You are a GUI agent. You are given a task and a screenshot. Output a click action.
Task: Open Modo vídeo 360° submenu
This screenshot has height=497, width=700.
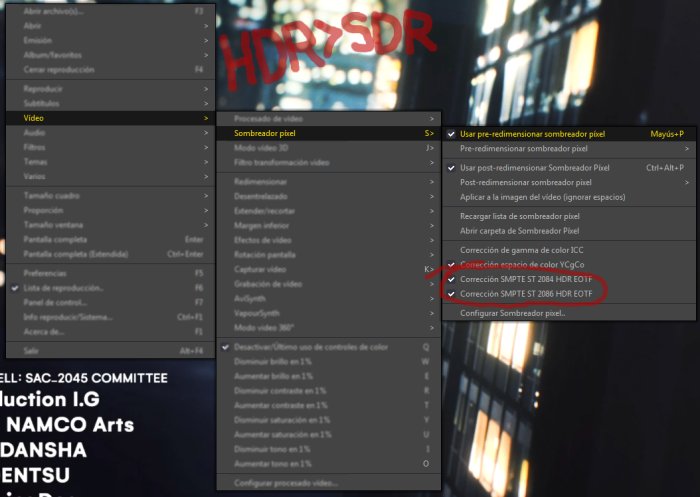tap(329, 328)
